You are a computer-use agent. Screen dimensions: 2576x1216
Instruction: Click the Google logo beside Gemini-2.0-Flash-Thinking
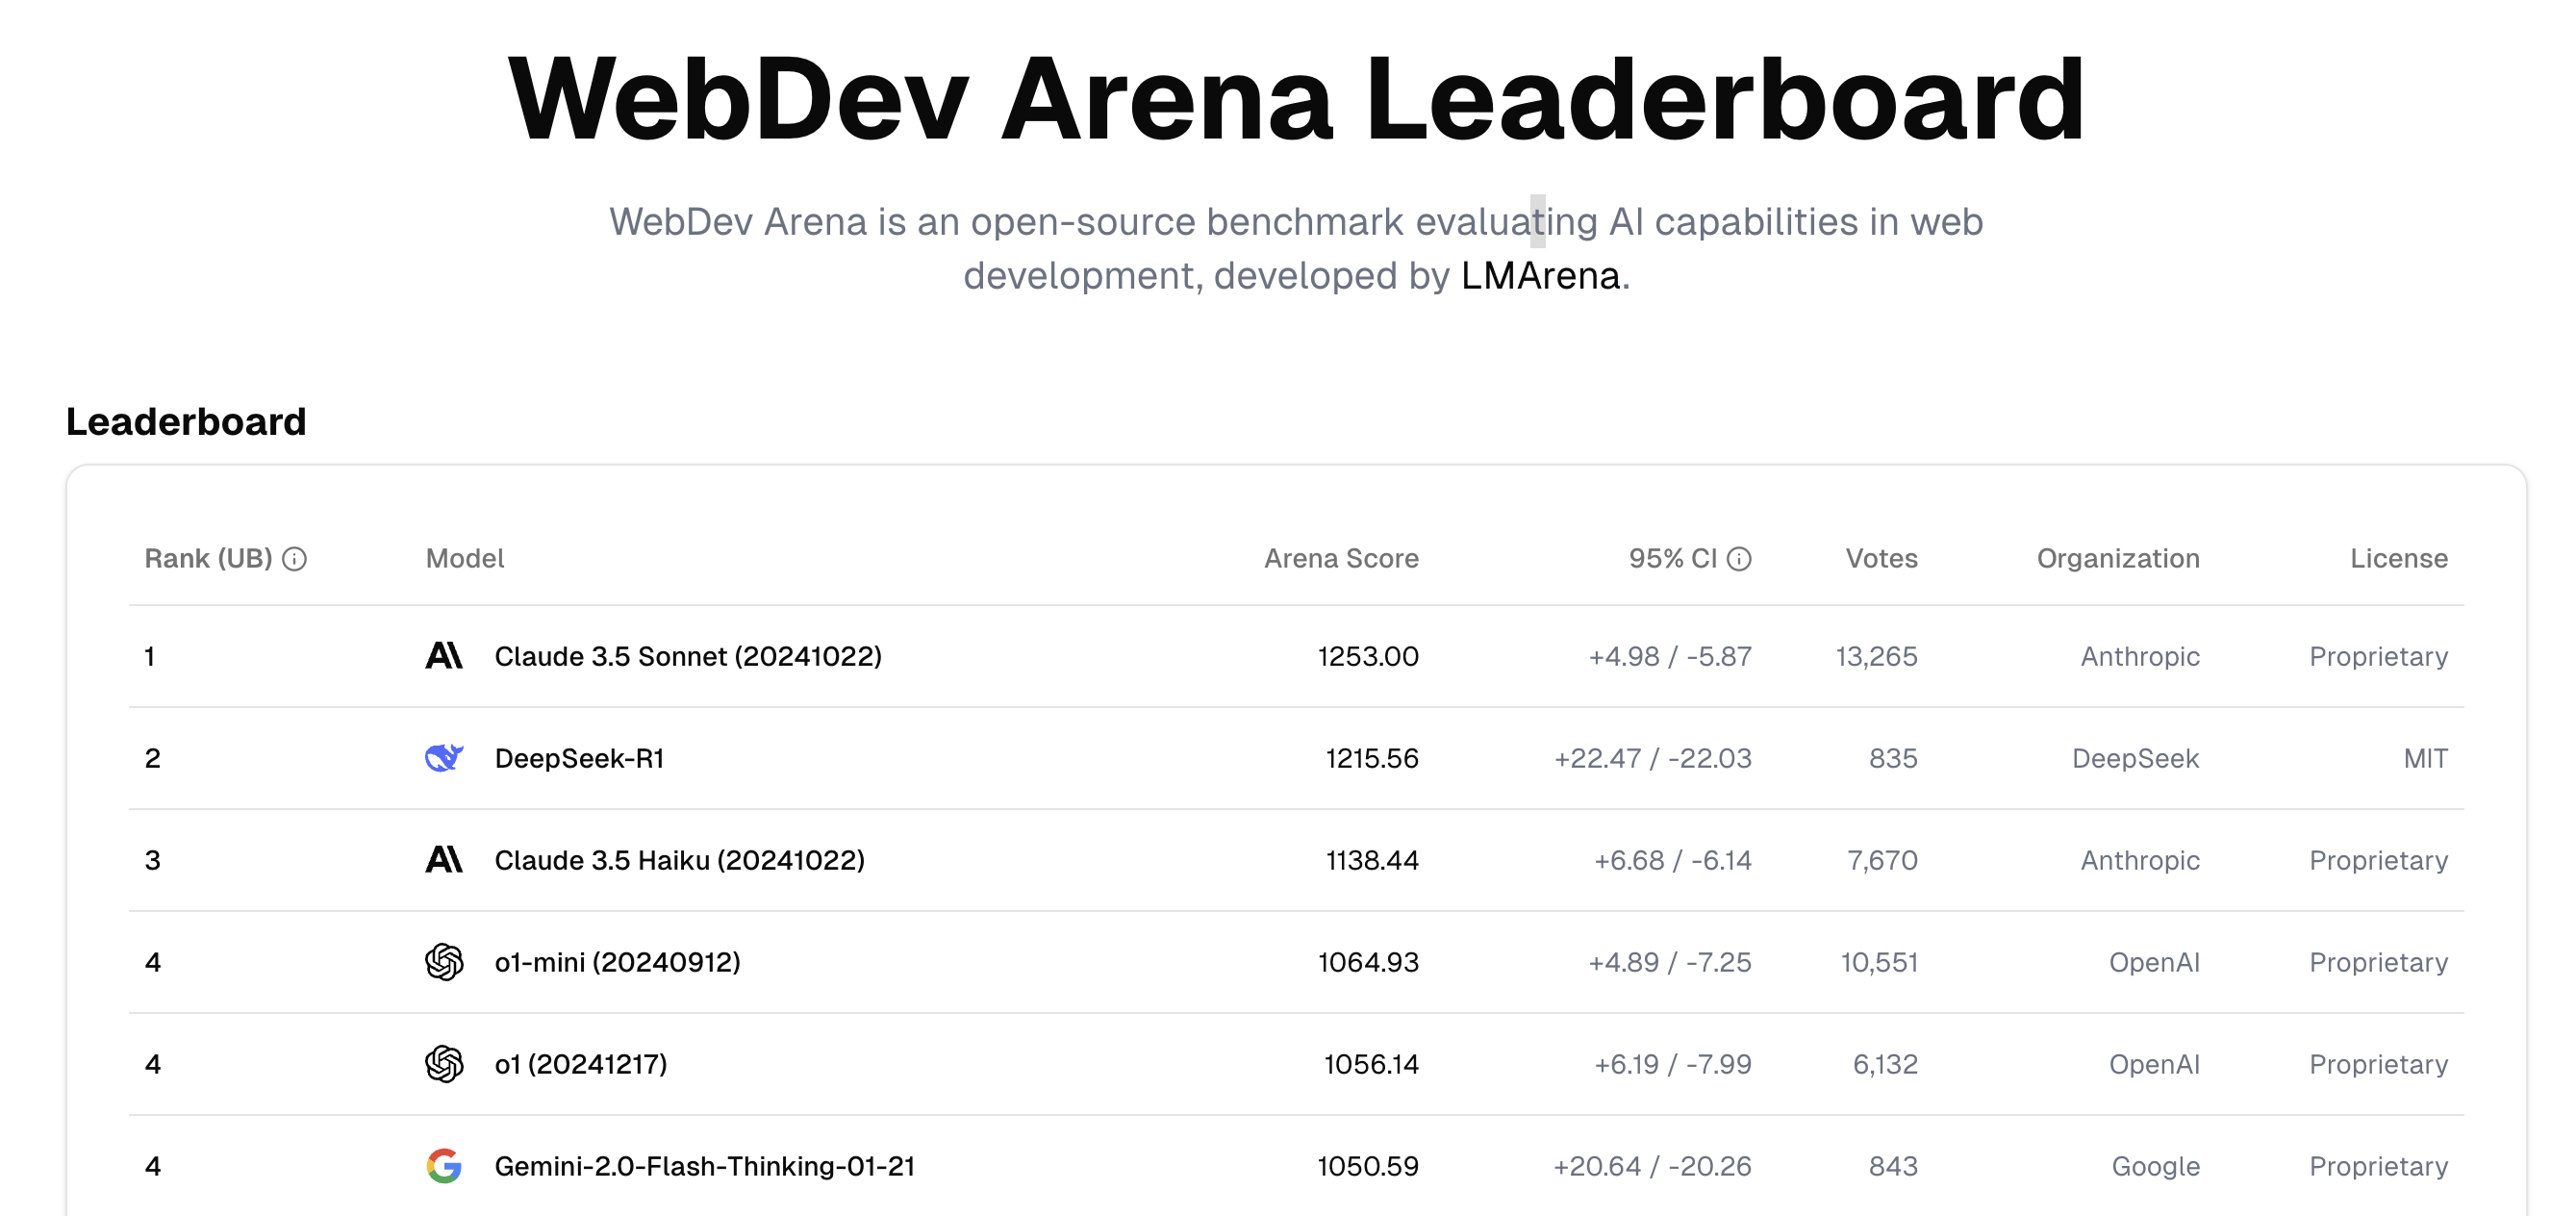pyautogui.click(x=444, y=1166)
